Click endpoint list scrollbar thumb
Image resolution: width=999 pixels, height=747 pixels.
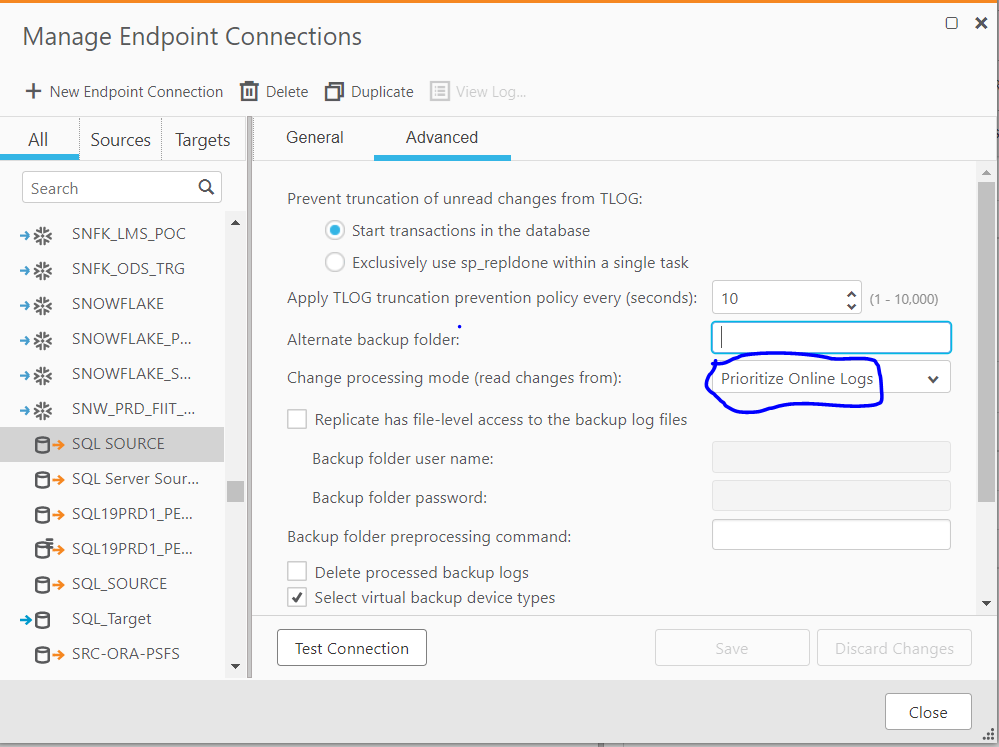pos(235,491)
